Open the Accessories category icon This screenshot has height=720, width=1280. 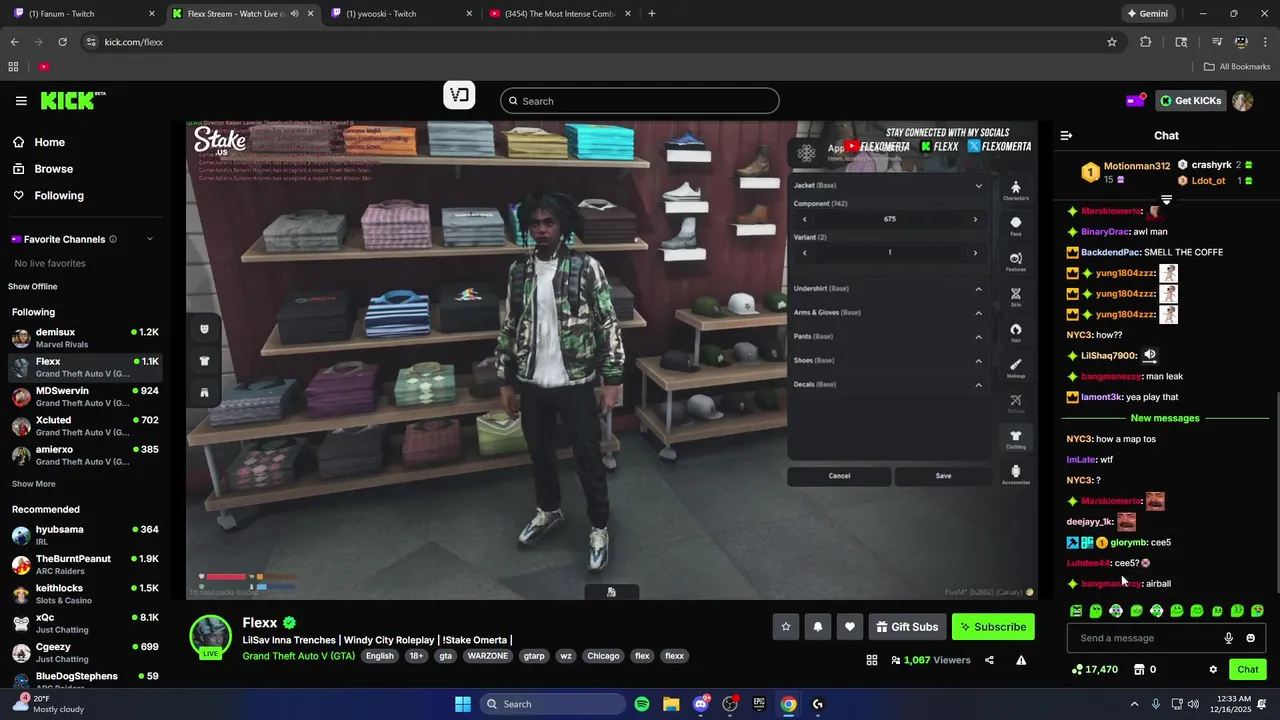tap(1016, 474)
